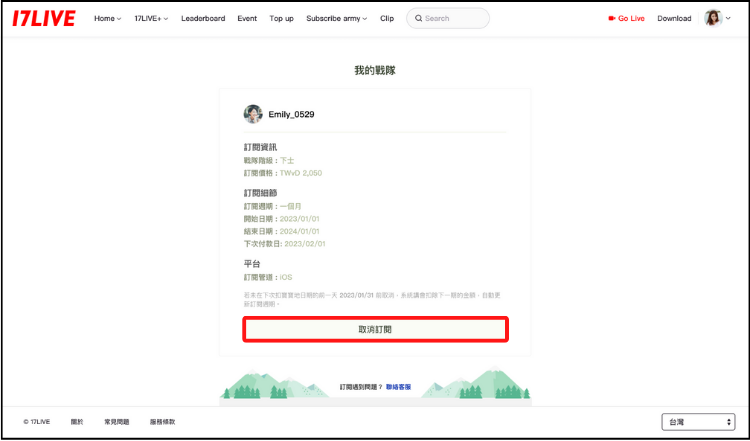Click Emily_0529's avatar picture
This screenshot has width=750, height=441.
pos(253,114)
